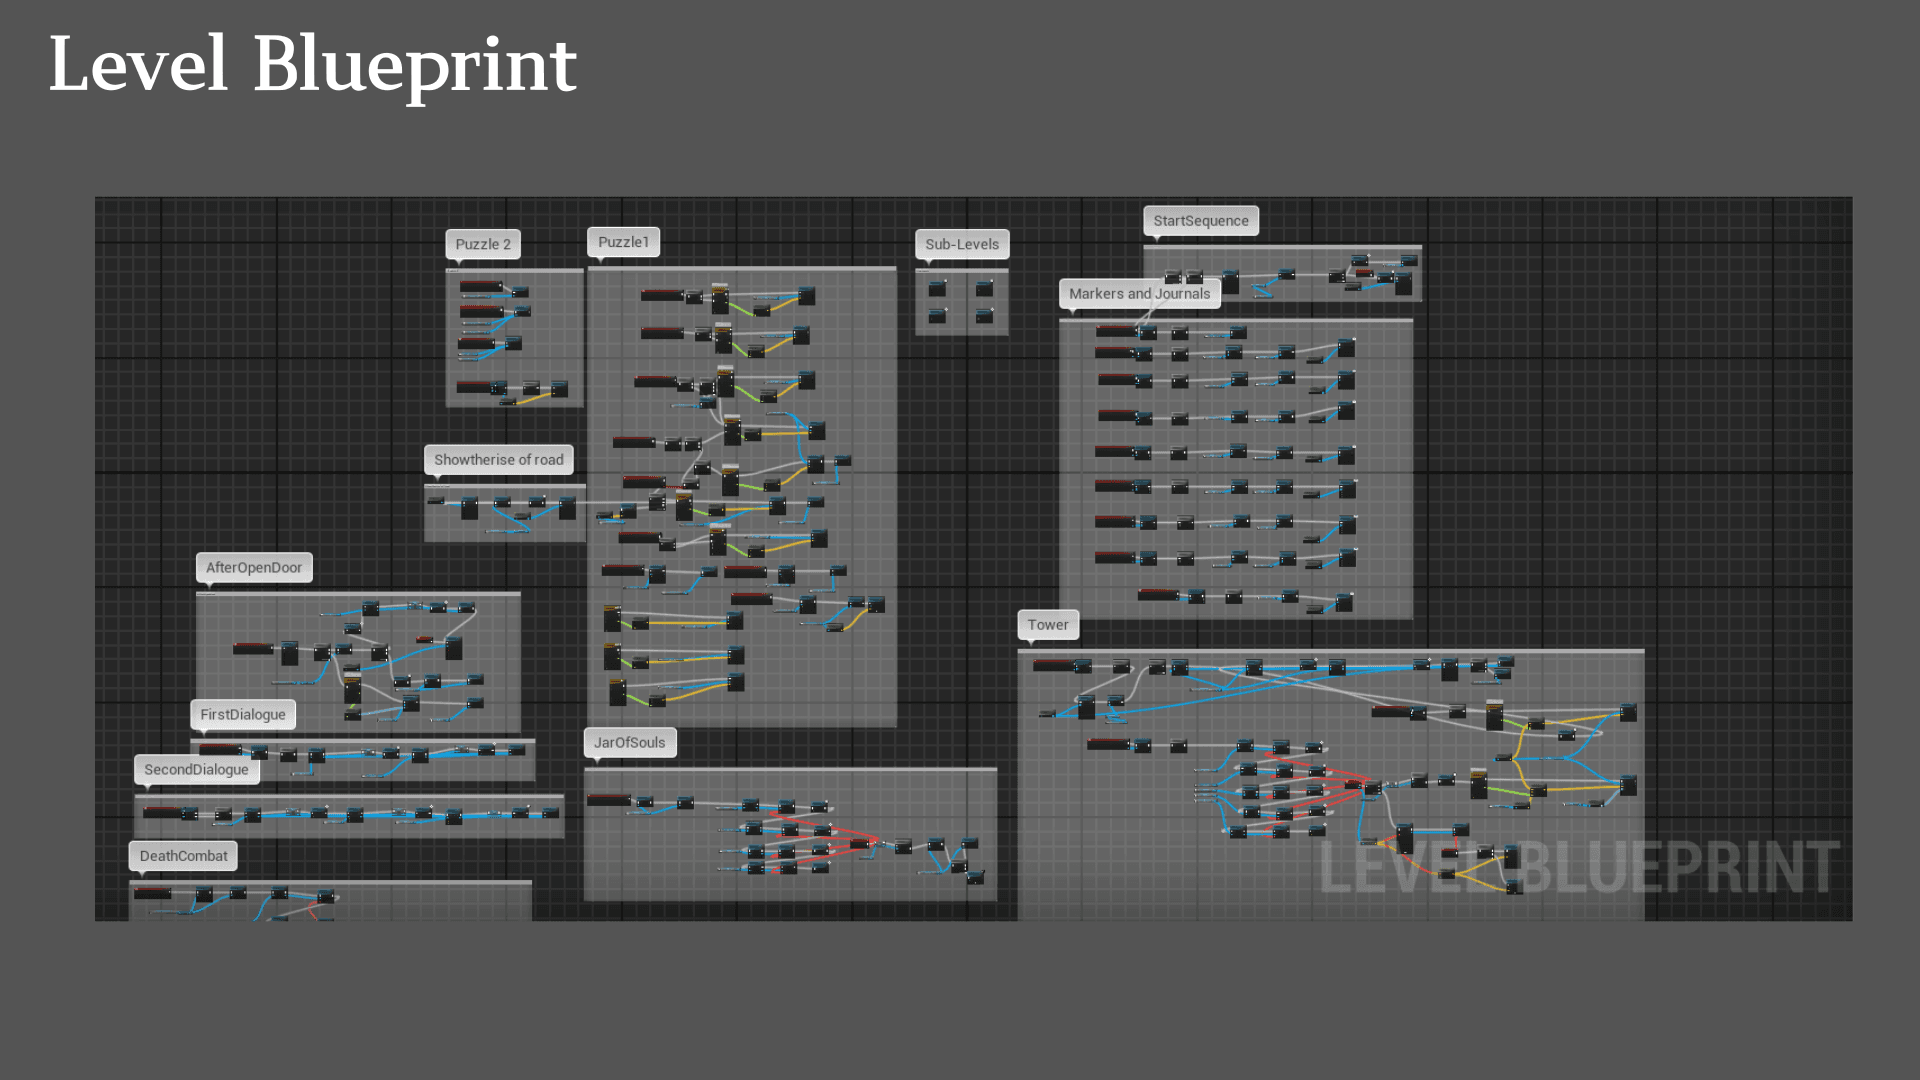The height and width of the screenshot is (1080, 1920).
Task: Click the Showtherise of road label
Action: [498, 460]
